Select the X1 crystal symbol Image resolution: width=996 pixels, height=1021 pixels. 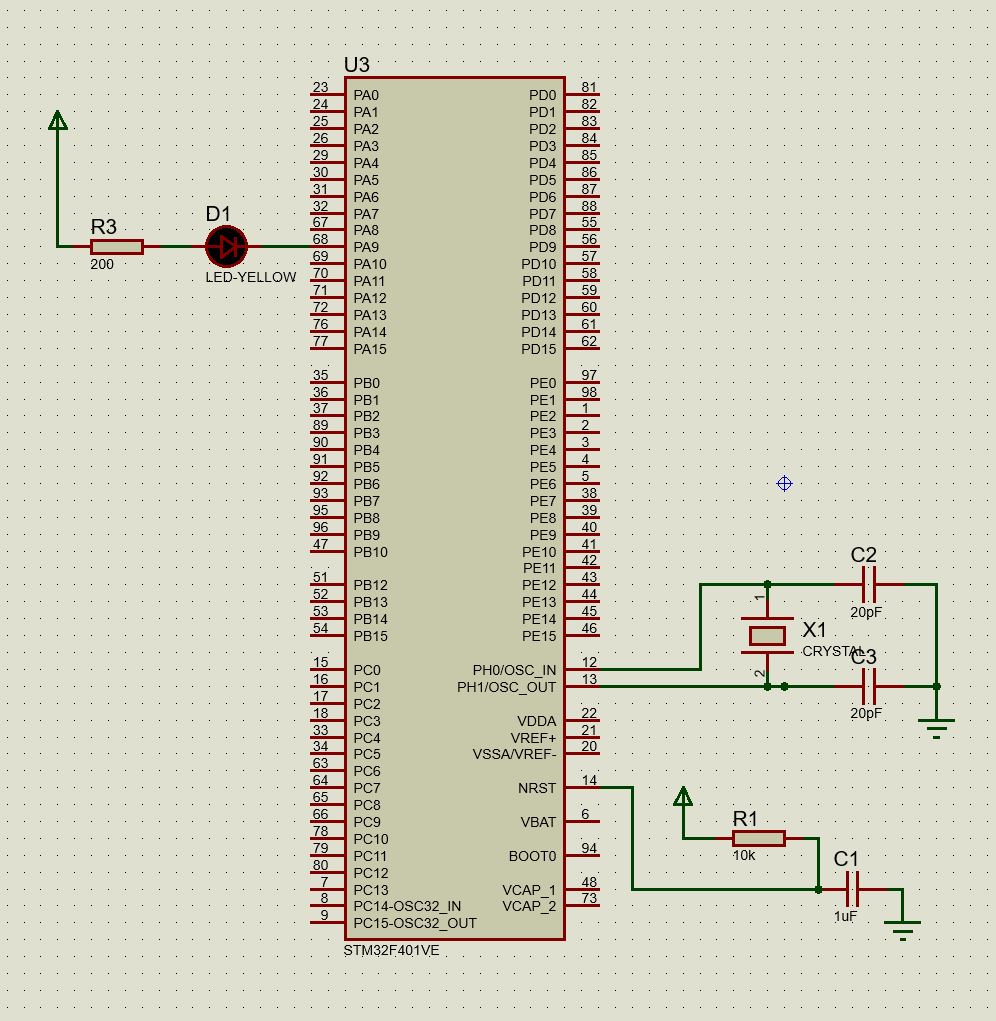coord(768,636)
